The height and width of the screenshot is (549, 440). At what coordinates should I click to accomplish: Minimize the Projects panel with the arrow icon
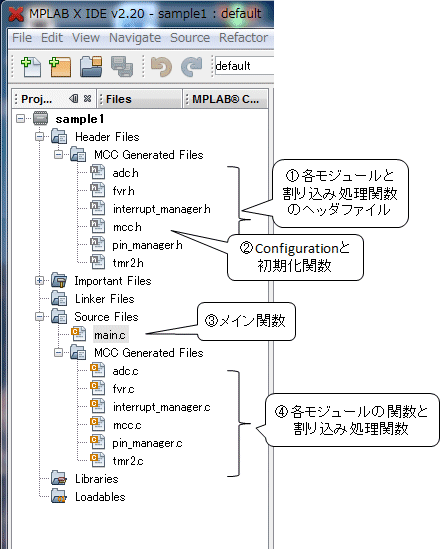pyautogui.click(x=74, y=99)
